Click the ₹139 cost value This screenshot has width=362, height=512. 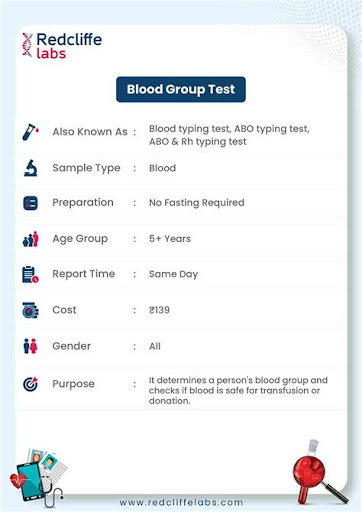(159, 310)
